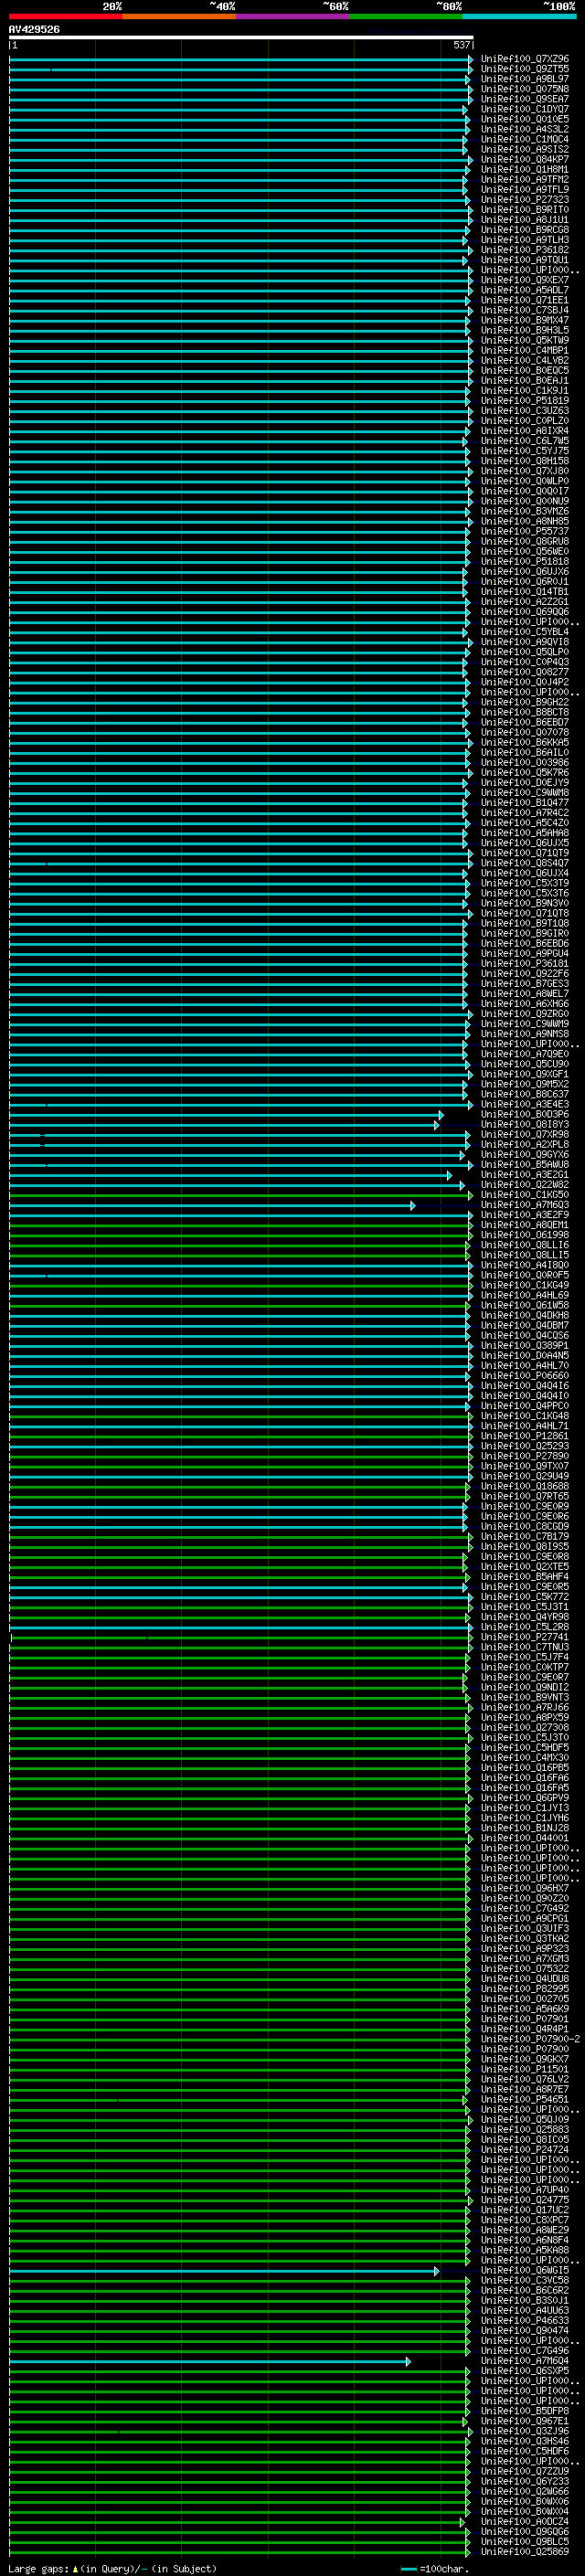Click the orange ~40% legend segment

point(179,16)
